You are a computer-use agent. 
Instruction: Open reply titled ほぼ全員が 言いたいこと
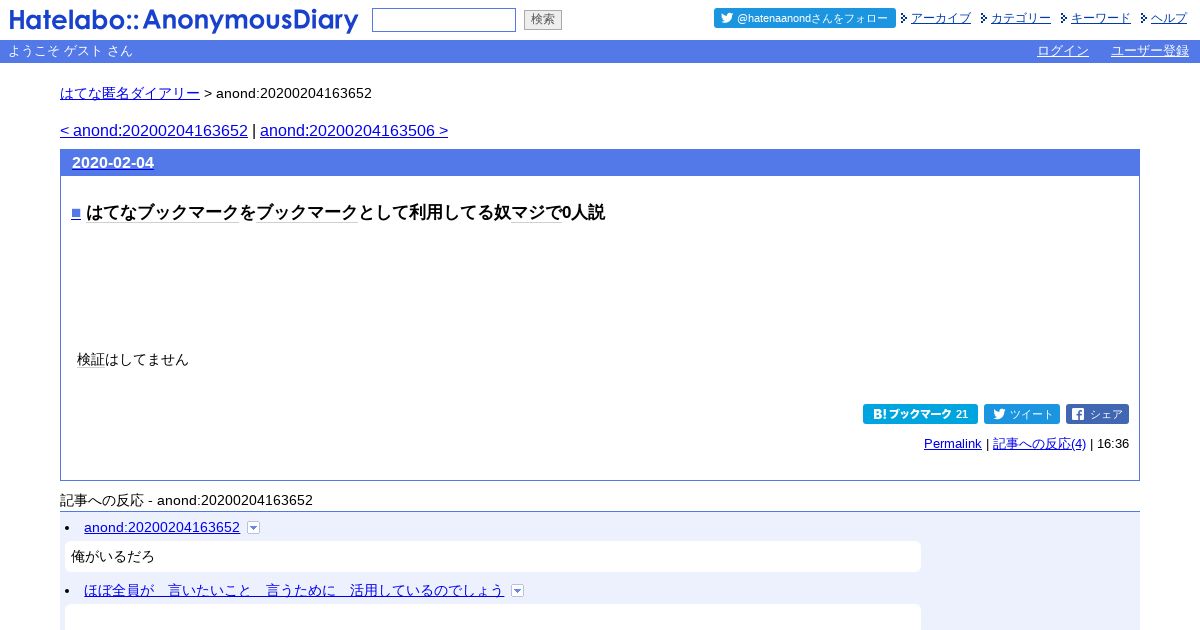point(294,591)
